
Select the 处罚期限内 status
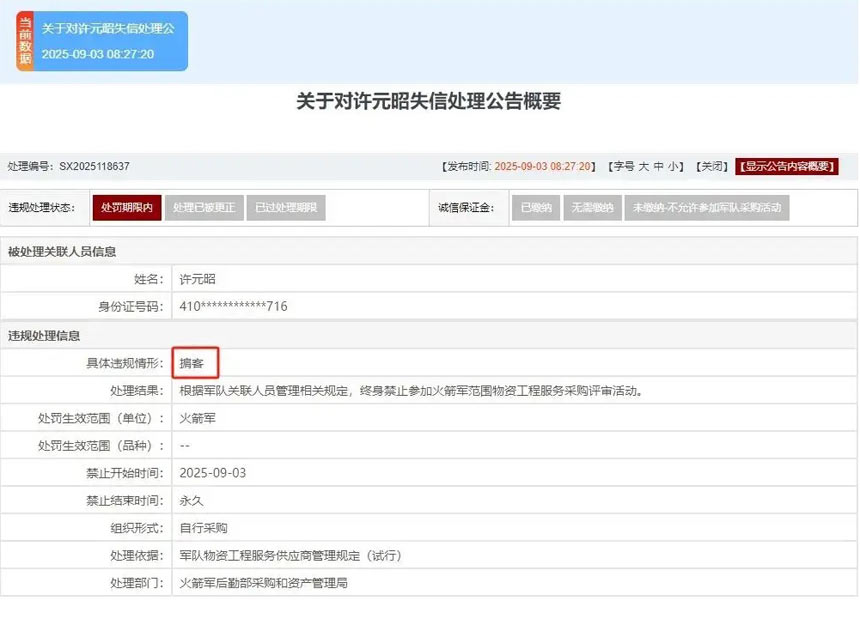(126, 207)
